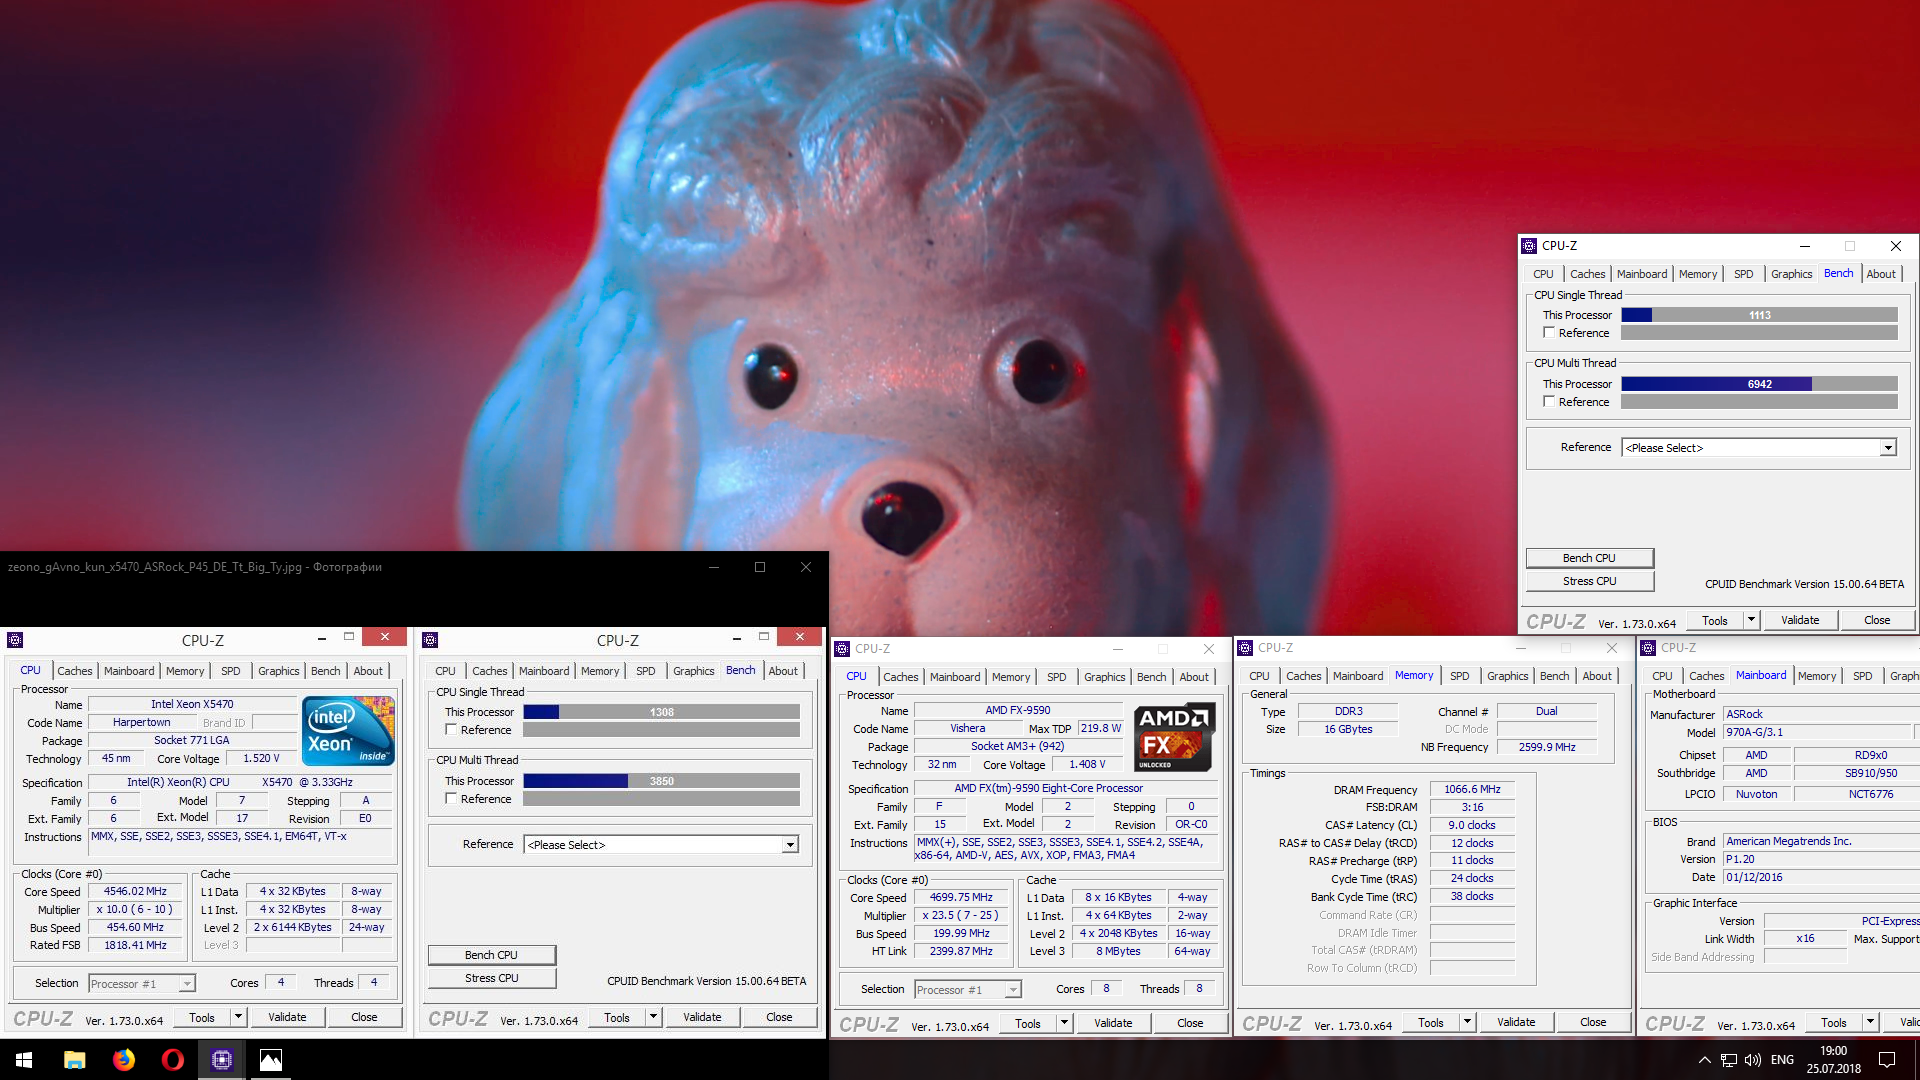The height and width of the screenshot is (1080, 1920).
Task: Minimize the Photos app window
Action: [714, 567]
